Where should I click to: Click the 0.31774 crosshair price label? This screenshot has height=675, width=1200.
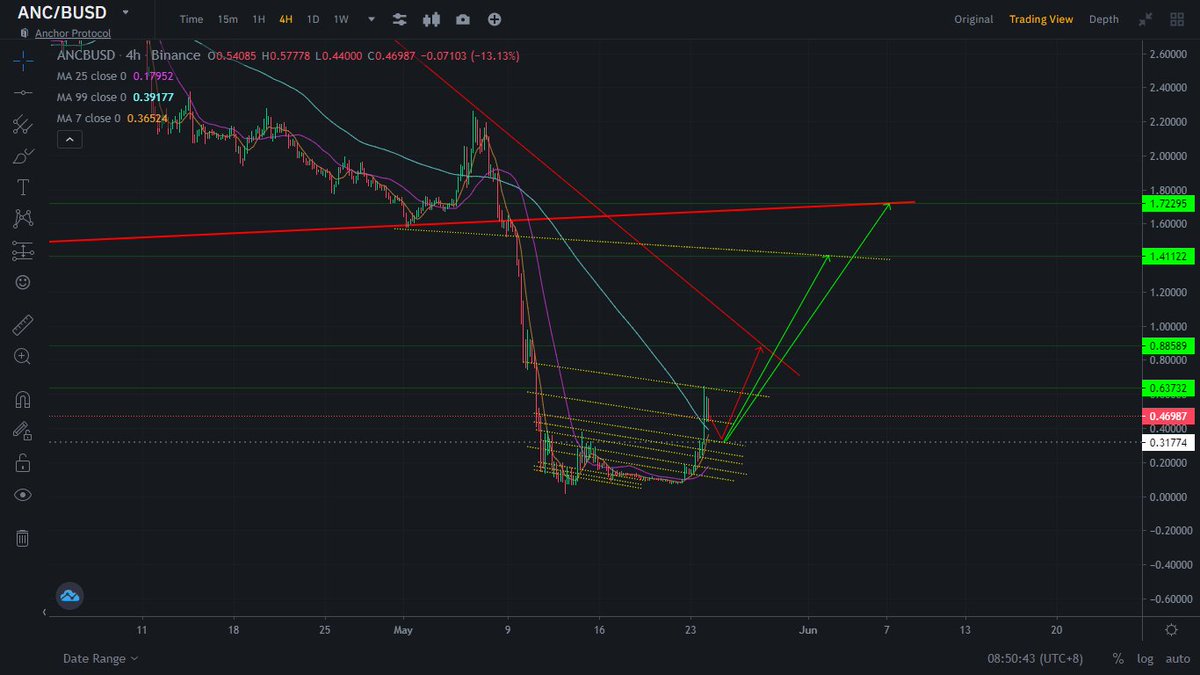click(1169, 442)
